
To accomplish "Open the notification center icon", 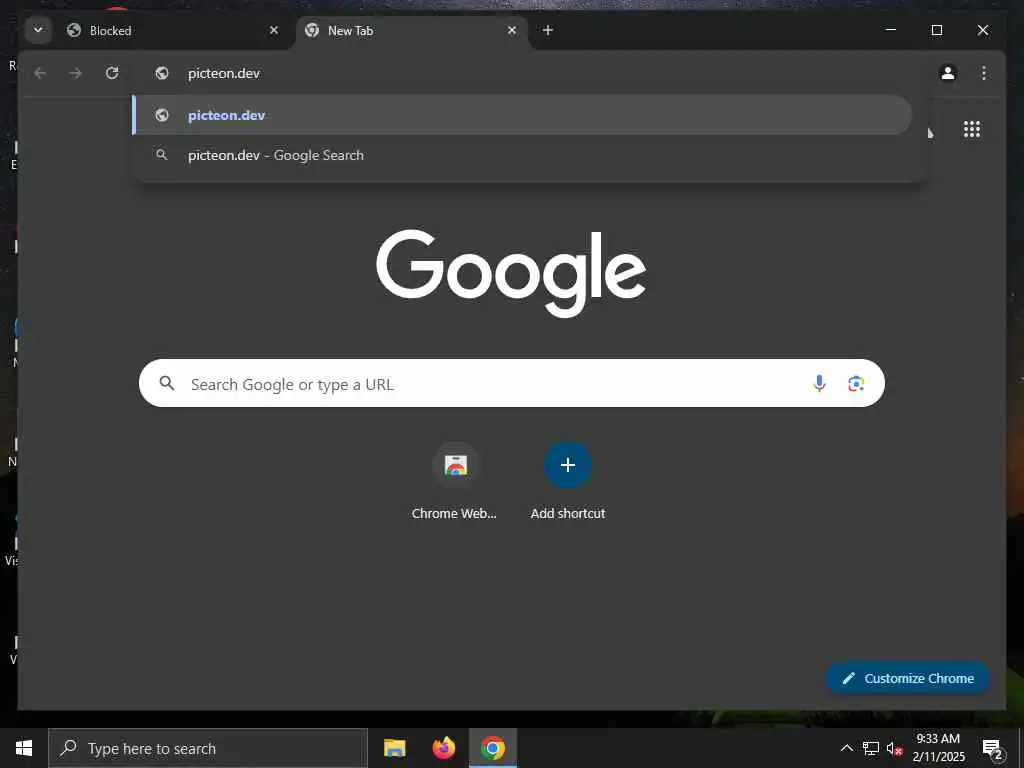I will (992, 748).
